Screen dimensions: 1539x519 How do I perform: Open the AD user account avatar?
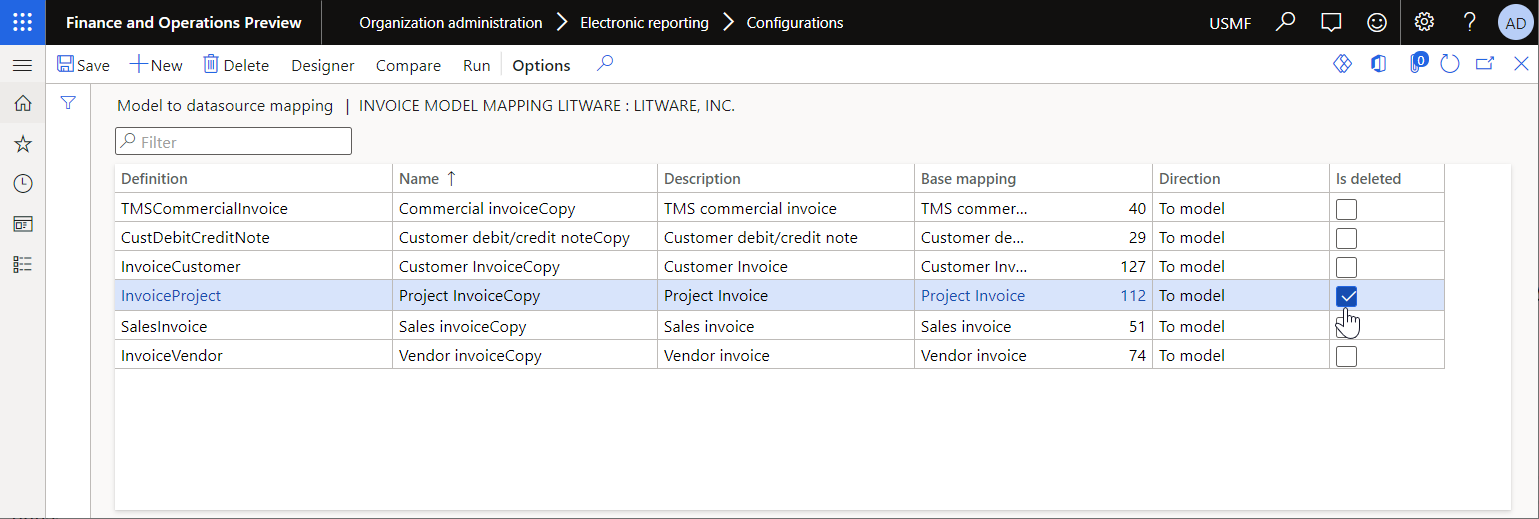click(x=1516, y=23)
